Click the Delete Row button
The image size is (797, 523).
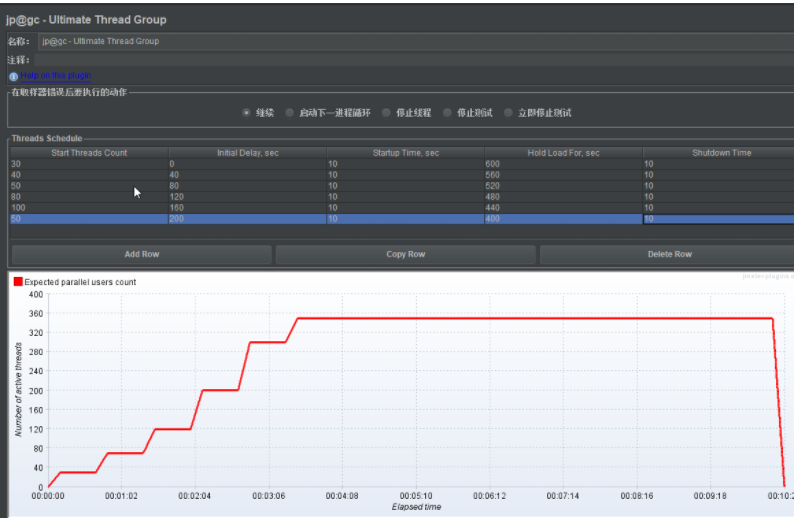pyautogui.click(x=669, y=254)
